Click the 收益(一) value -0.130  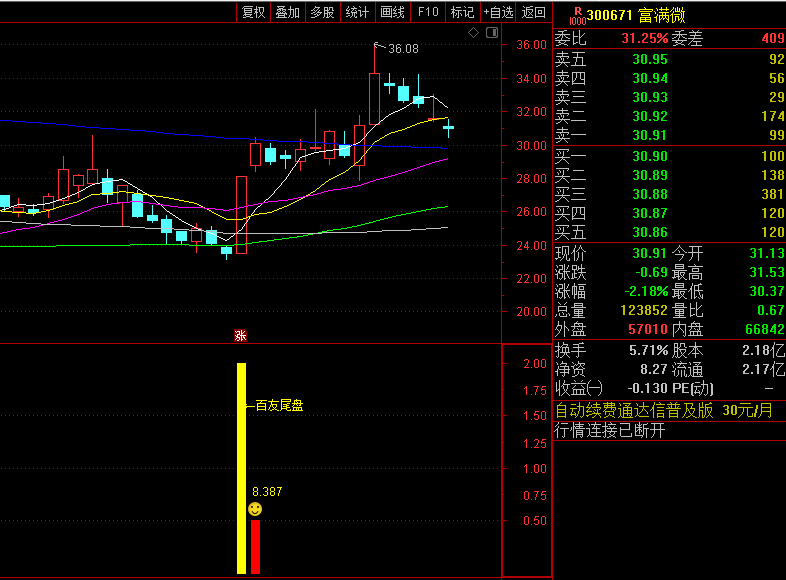[648, 389]
